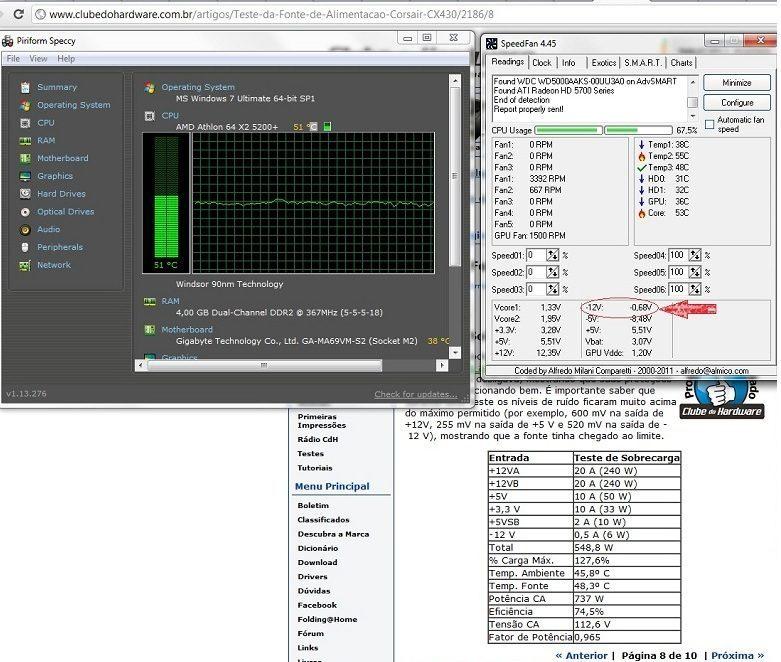Open the View menu in Speccy

(38, 59)
